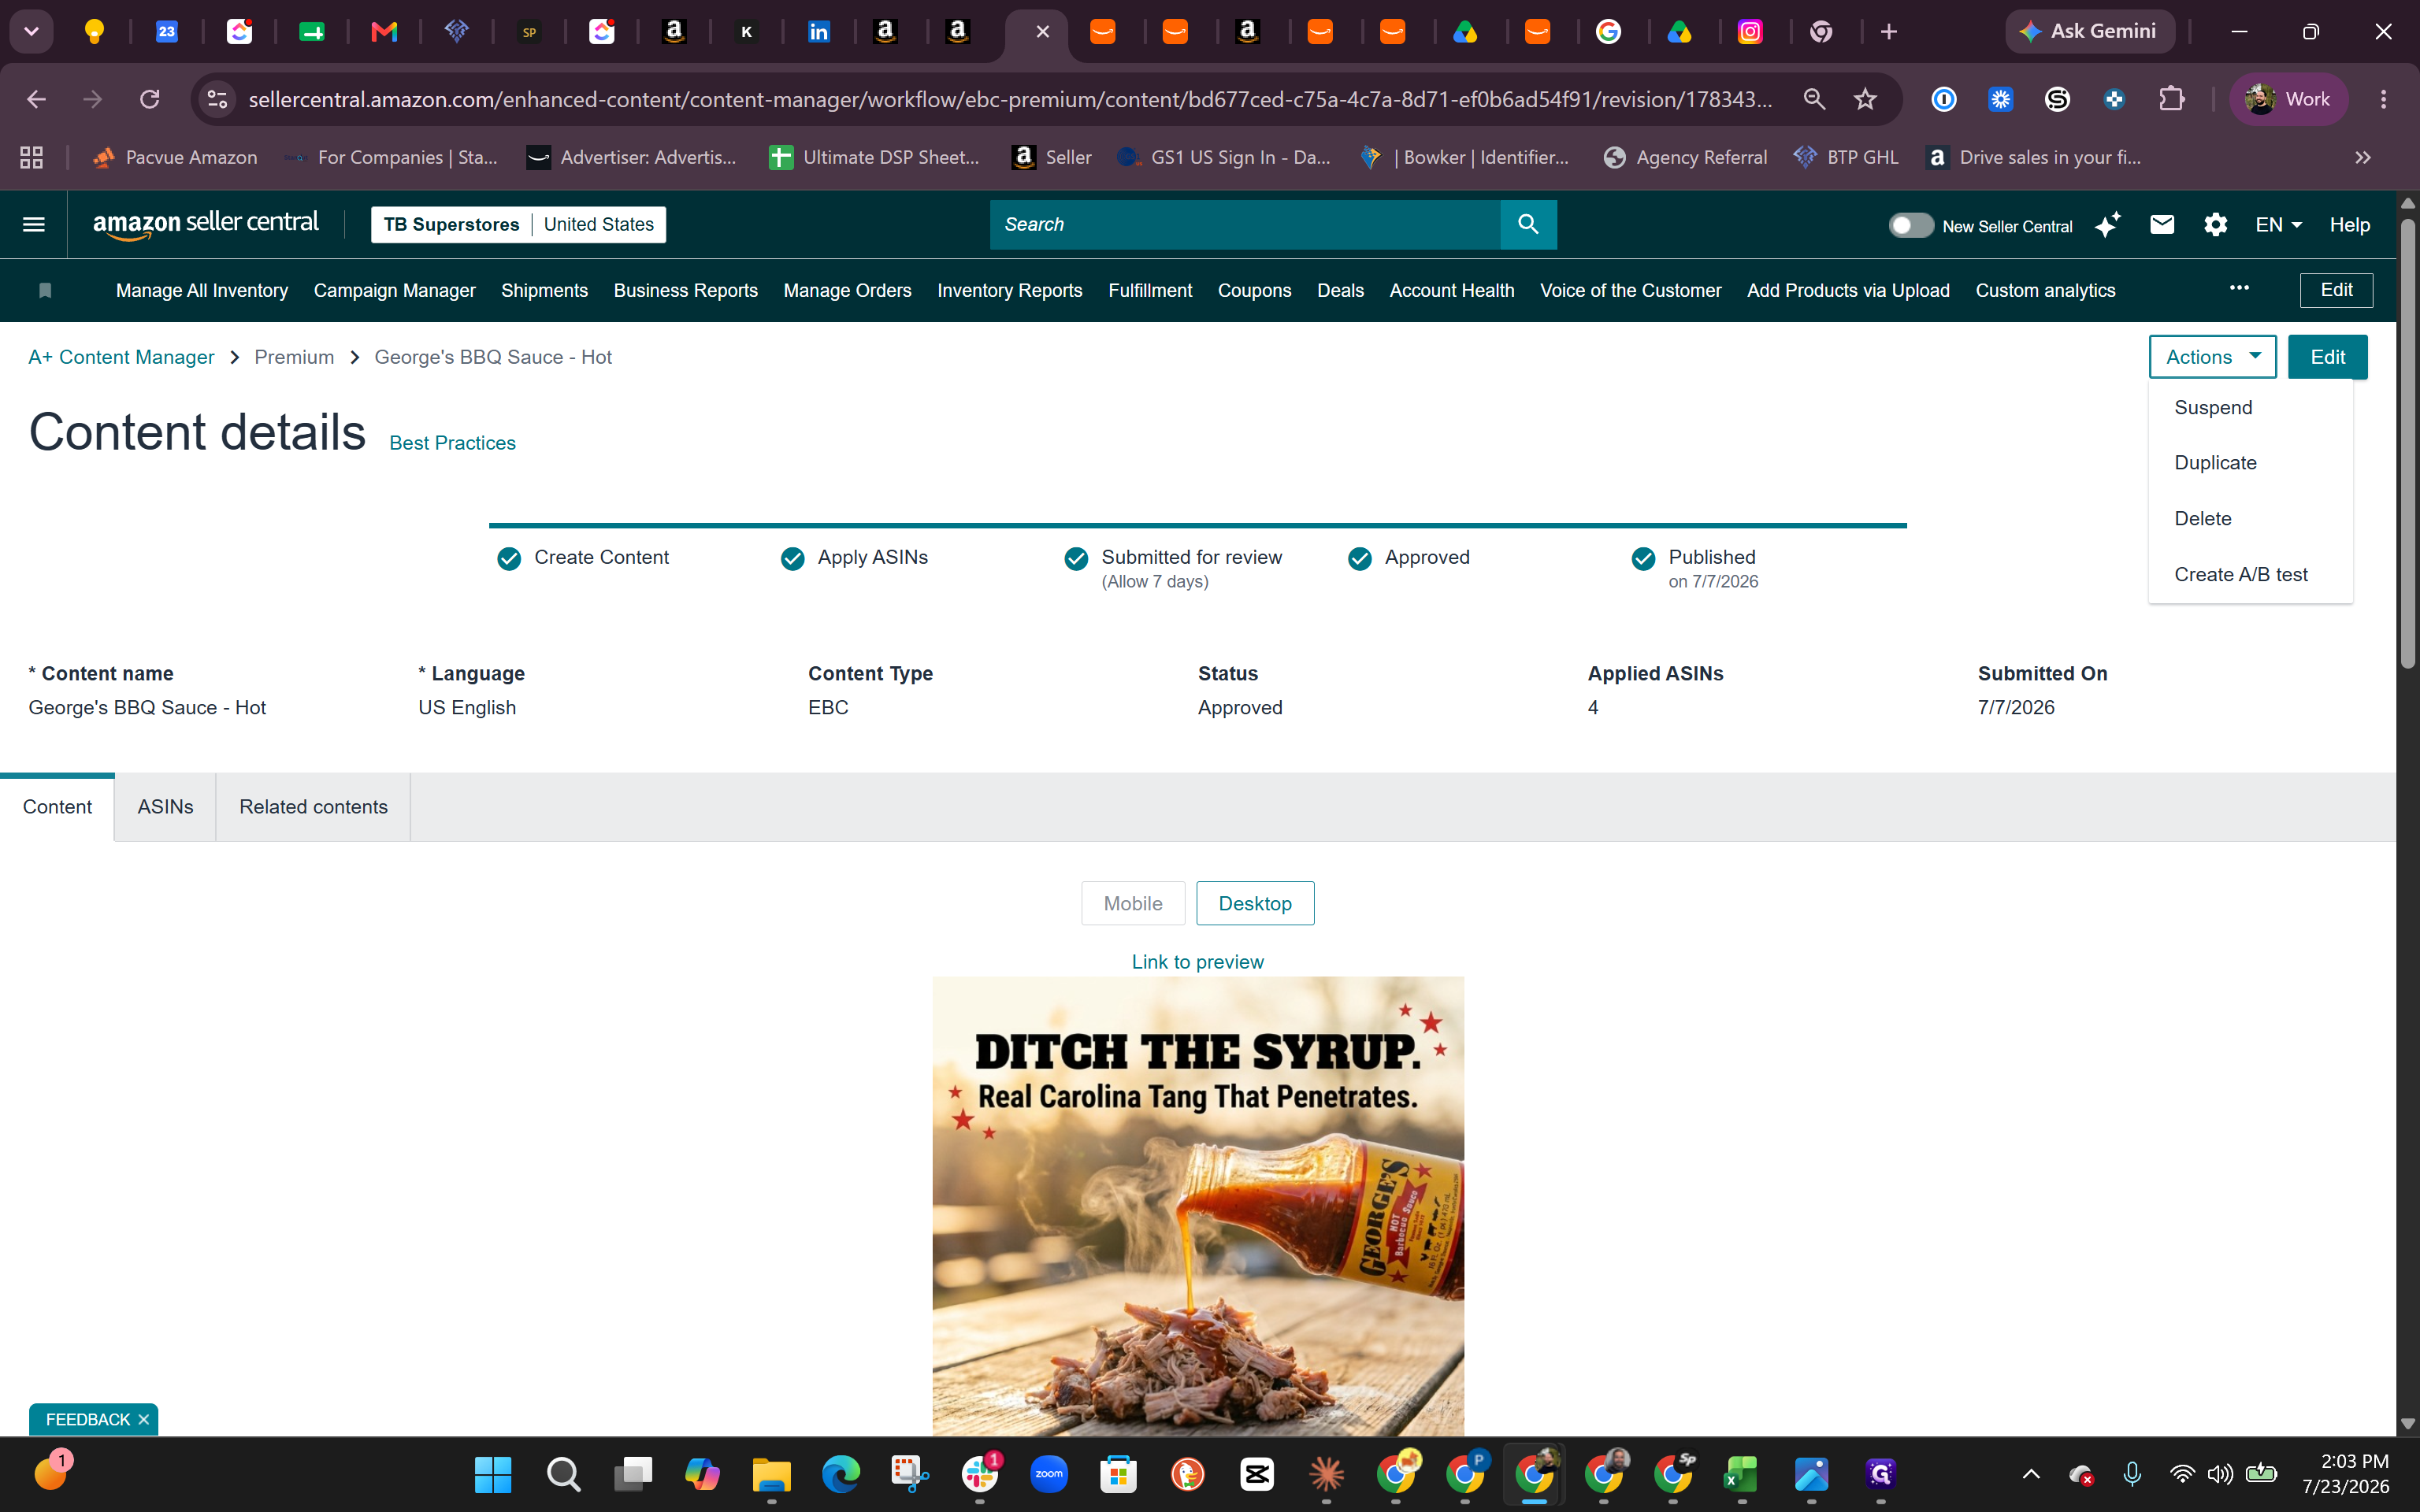Bookmark this page with the star icon

1865,99
